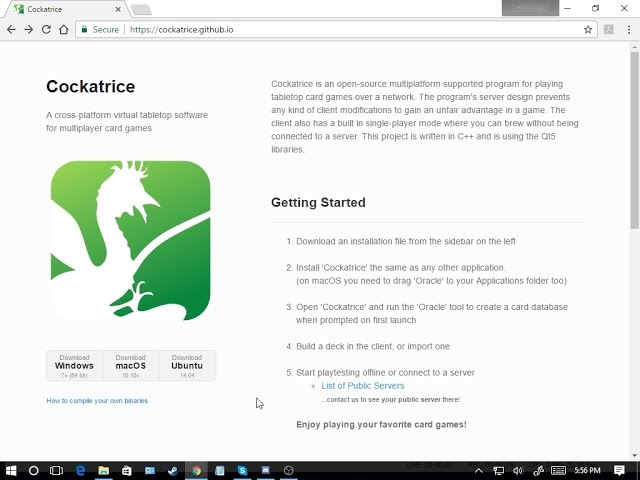Click the green Secure padlock icon
Image resolution: width=640 pixels, height=480 pixels.
84,29
